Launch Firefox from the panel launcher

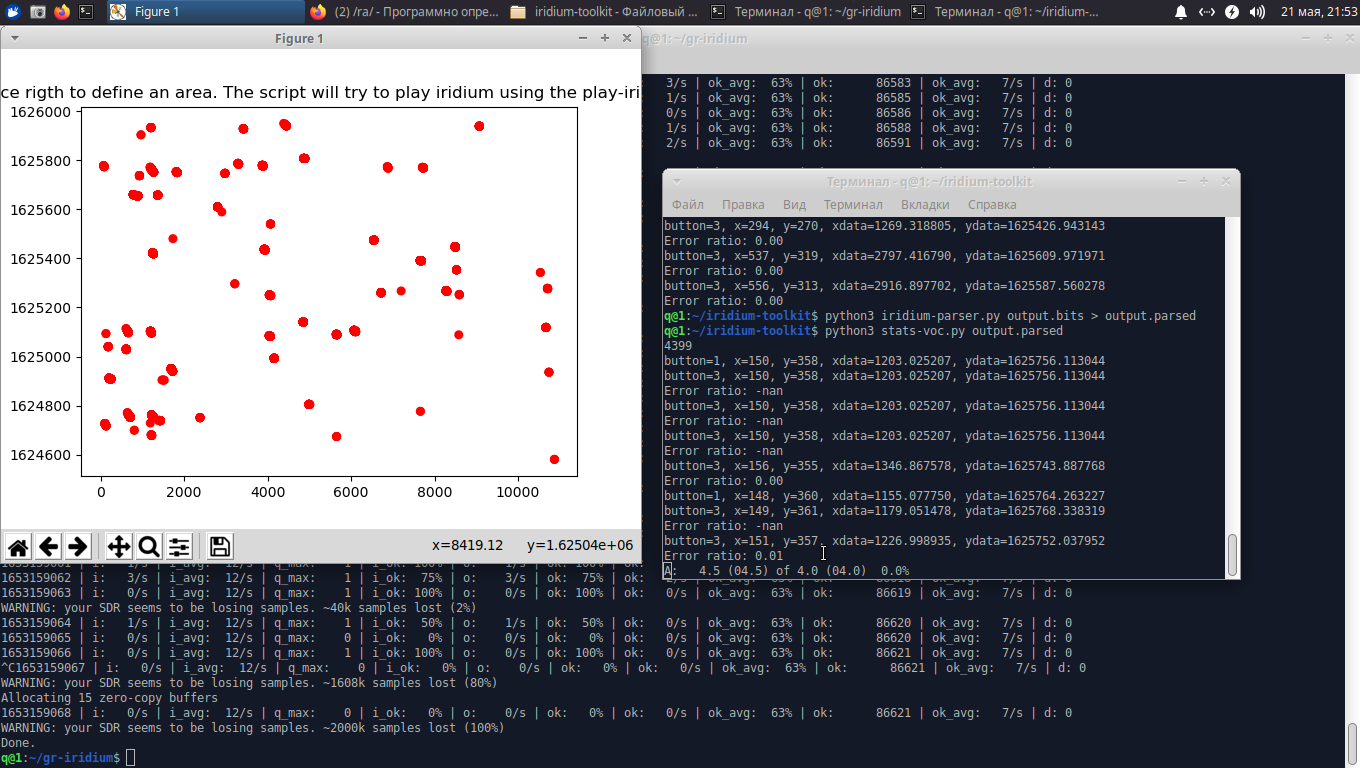62,12
